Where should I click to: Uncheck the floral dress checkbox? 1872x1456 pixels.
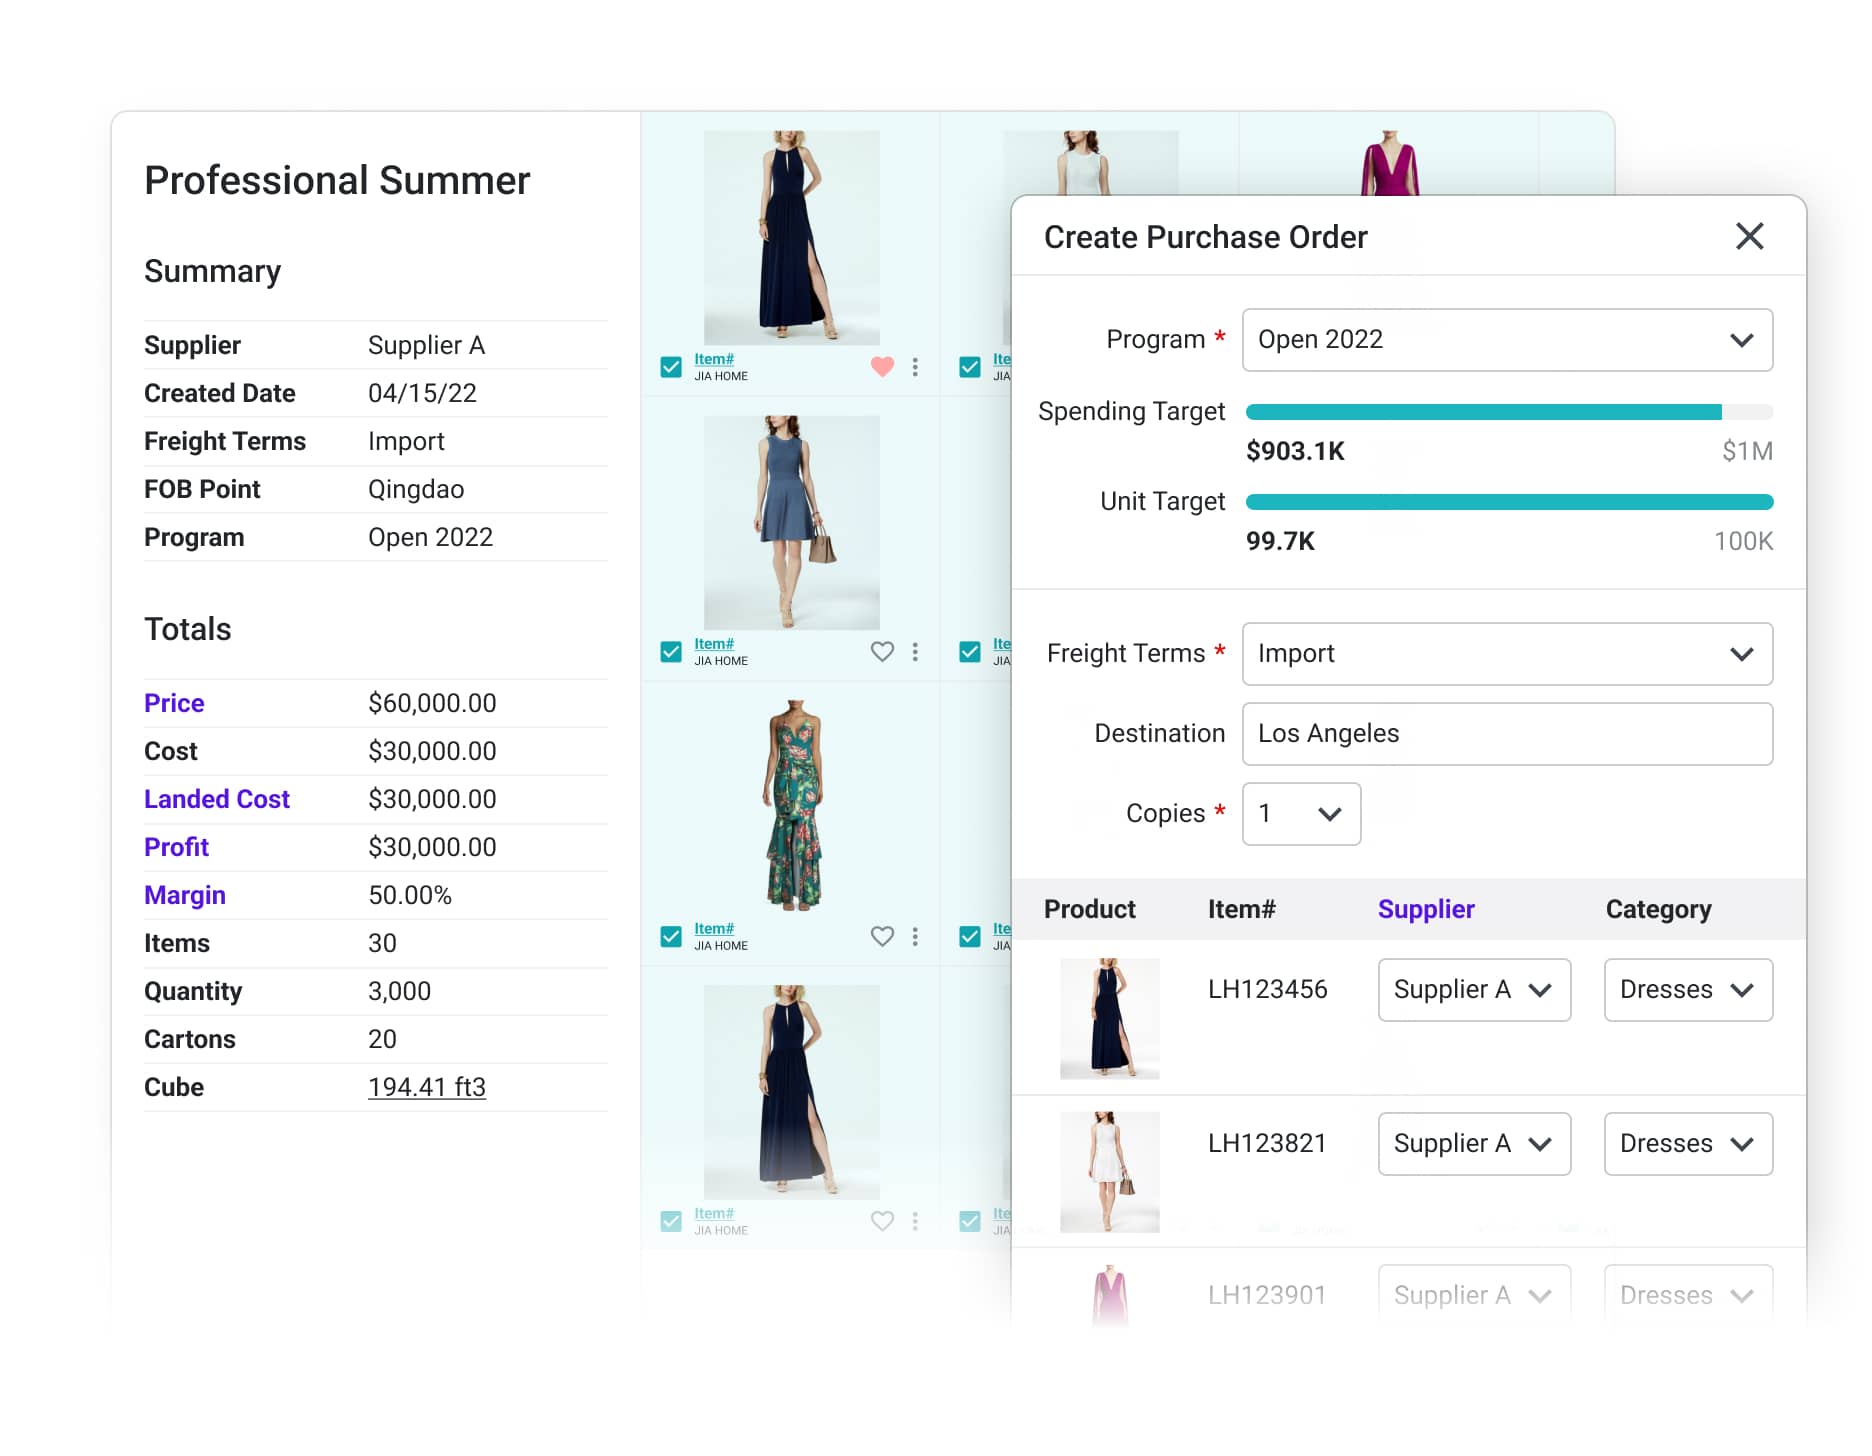click(x=671, y=937)
